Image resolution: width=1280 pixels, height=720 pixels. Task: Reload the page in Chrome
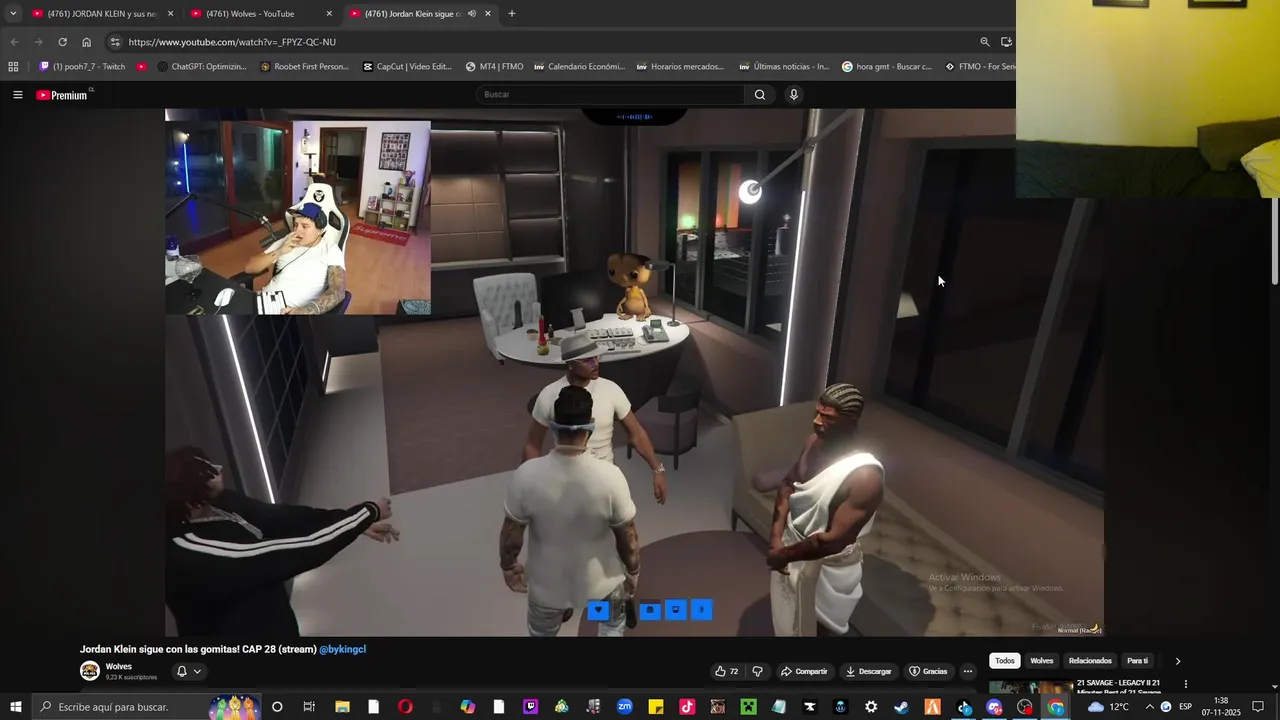(62, 42)
